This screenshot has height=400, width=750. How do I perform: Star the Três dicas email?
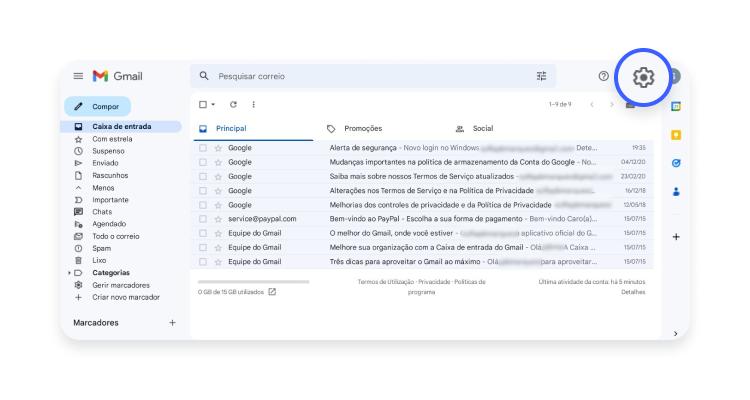pyautogui.click(x=218, y=262)
